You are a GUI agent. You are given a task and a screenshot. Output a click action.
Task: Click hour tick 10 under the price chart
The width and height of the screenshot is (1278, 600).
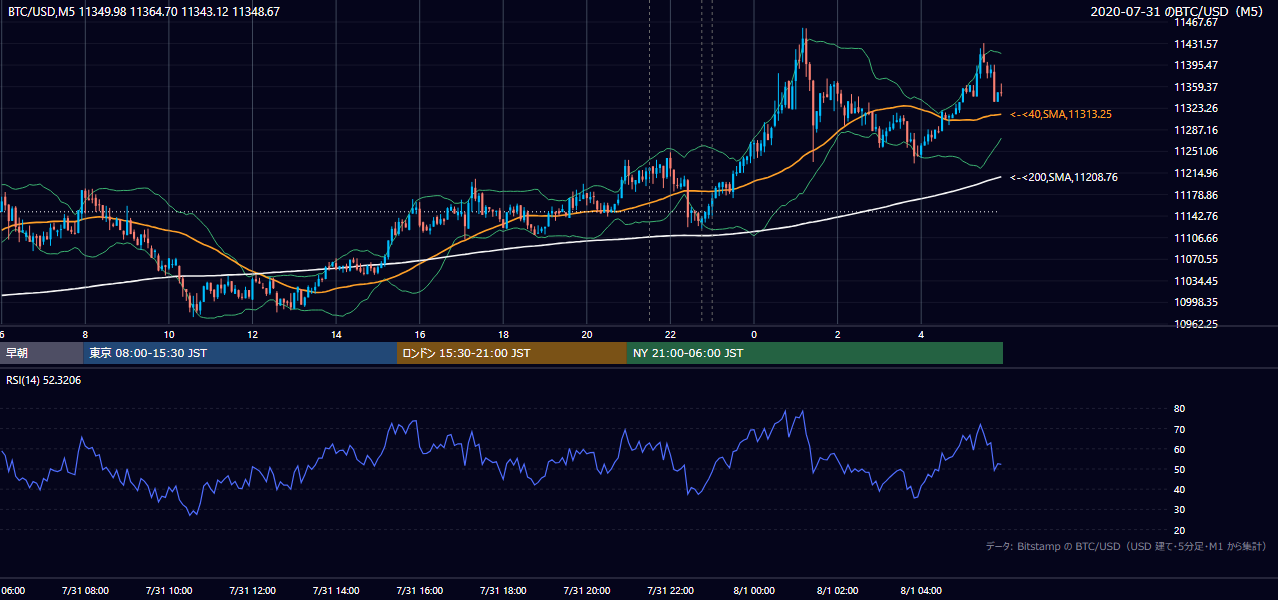pos(168,334)
